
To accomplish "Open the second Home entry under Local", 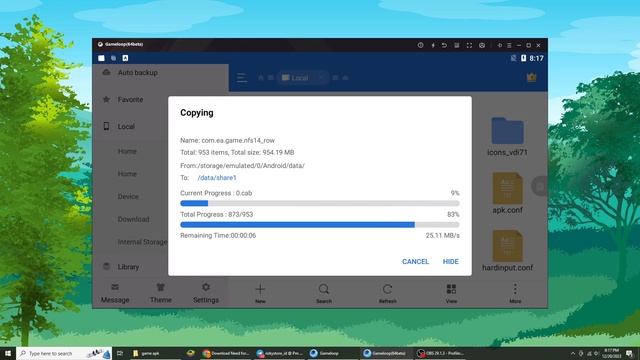I will click(127, 174).
